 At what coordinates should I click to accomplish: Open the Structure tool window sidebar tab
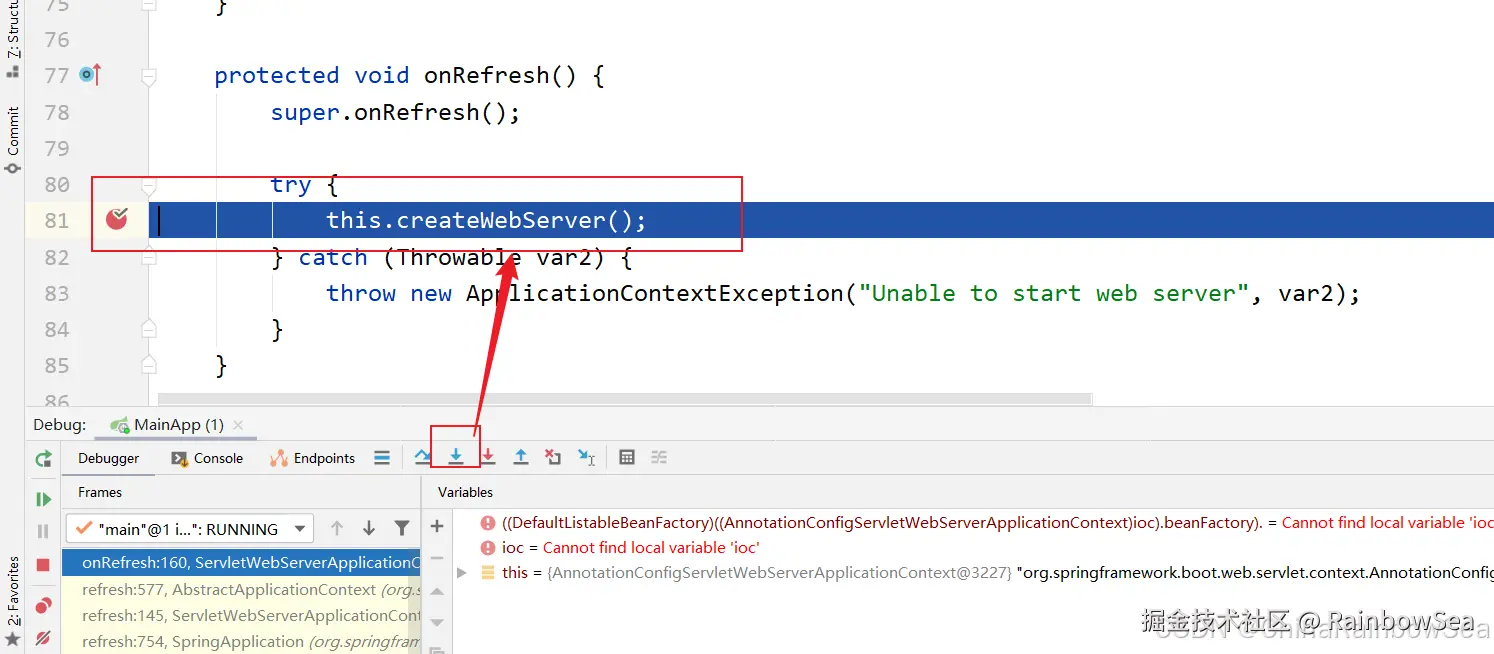(x=12, y=40)
